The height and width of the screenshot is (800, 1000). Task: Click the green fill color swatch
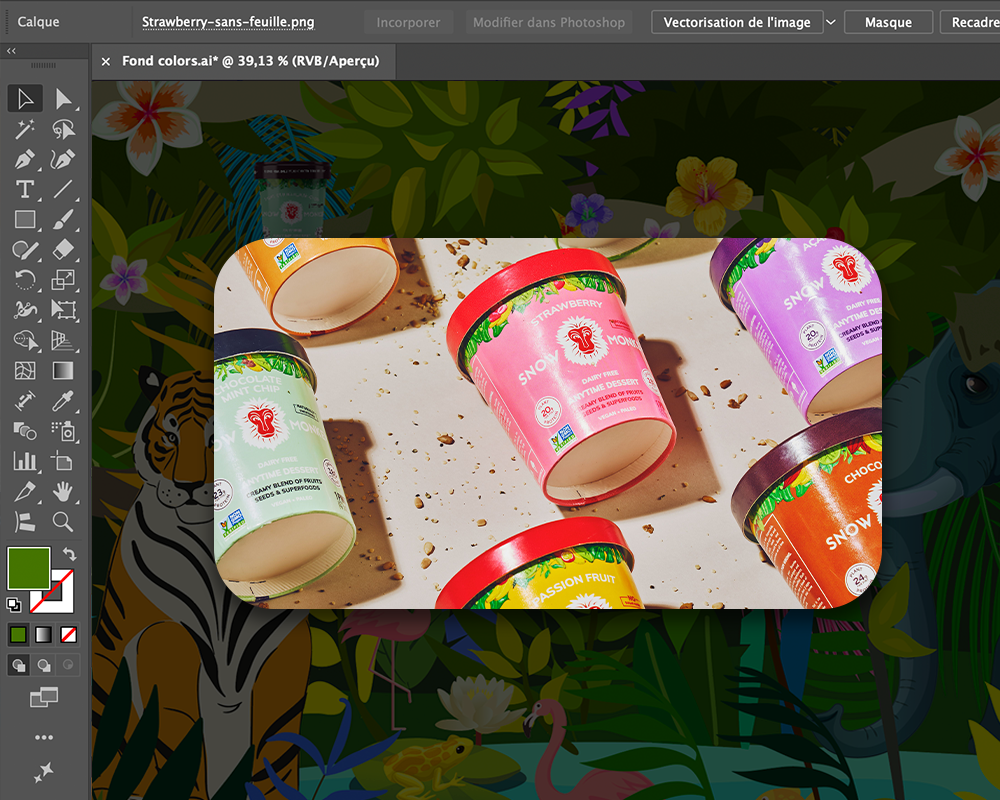29,568
